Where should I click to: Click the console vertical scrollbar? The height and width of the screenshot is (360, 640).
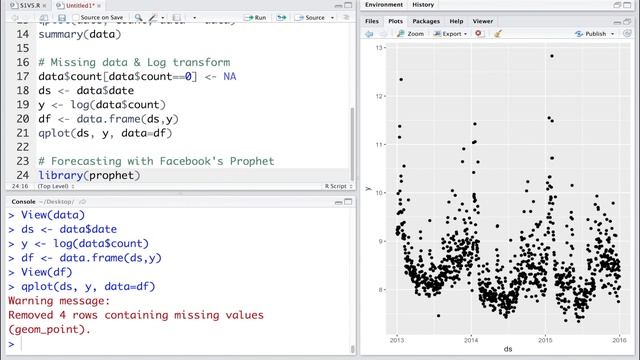pyautogui.click(x=353, y=349)
